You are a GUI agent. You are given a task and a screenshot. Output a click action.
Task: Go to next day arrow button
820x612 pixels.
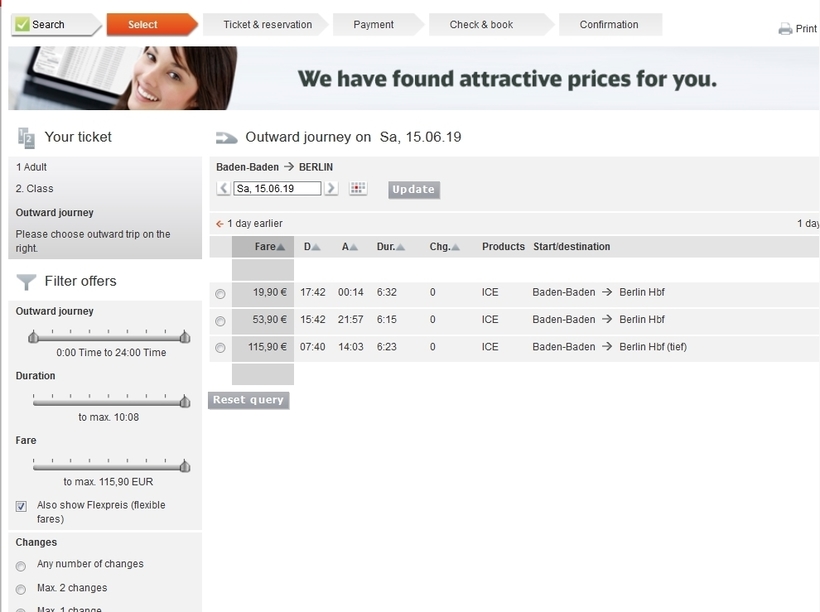point(331,189)
